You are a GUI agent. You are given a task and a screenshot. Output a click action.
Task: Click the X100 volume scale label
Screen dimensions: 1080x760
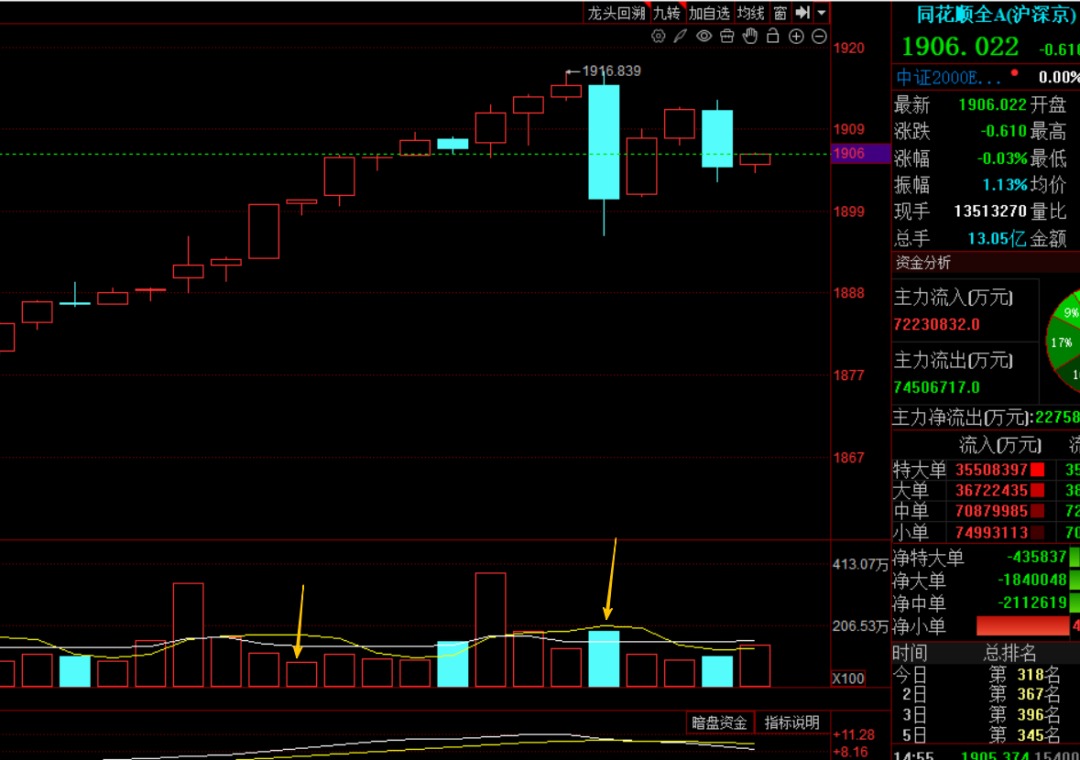click(849, 679)
